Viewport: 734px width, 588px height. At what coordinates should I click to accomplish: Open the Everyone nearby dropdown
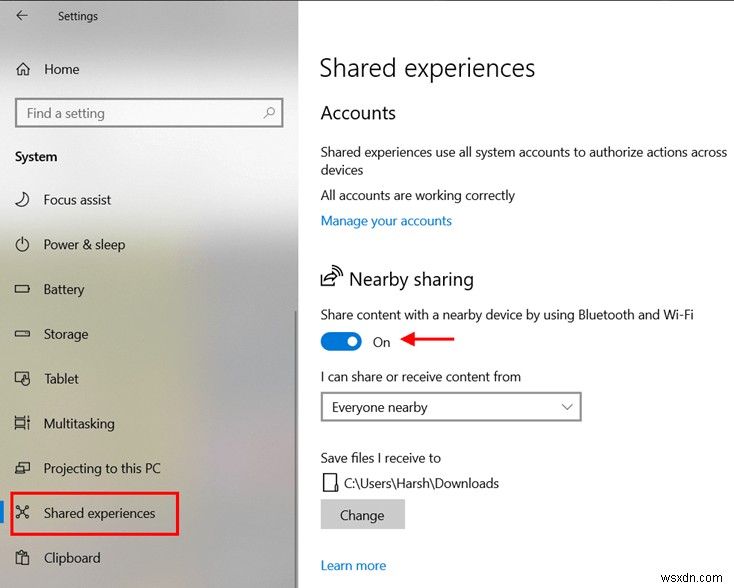tap(450, 407)
